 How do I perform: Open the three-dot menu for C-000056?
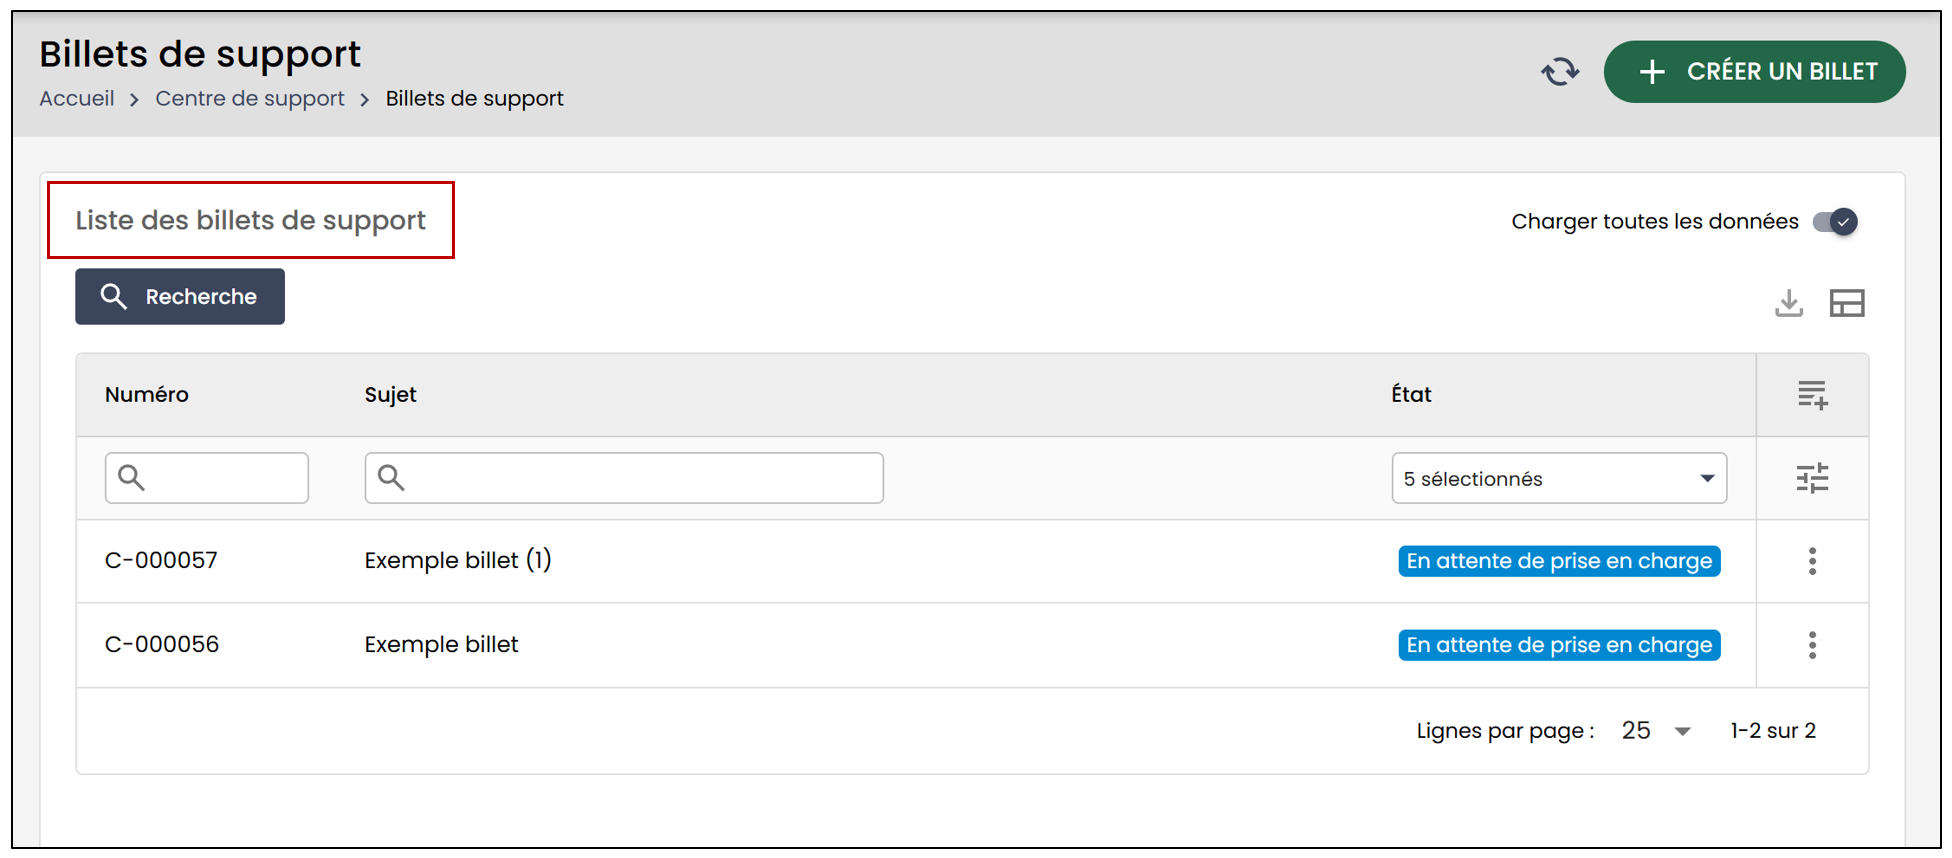click(1812, 645)
